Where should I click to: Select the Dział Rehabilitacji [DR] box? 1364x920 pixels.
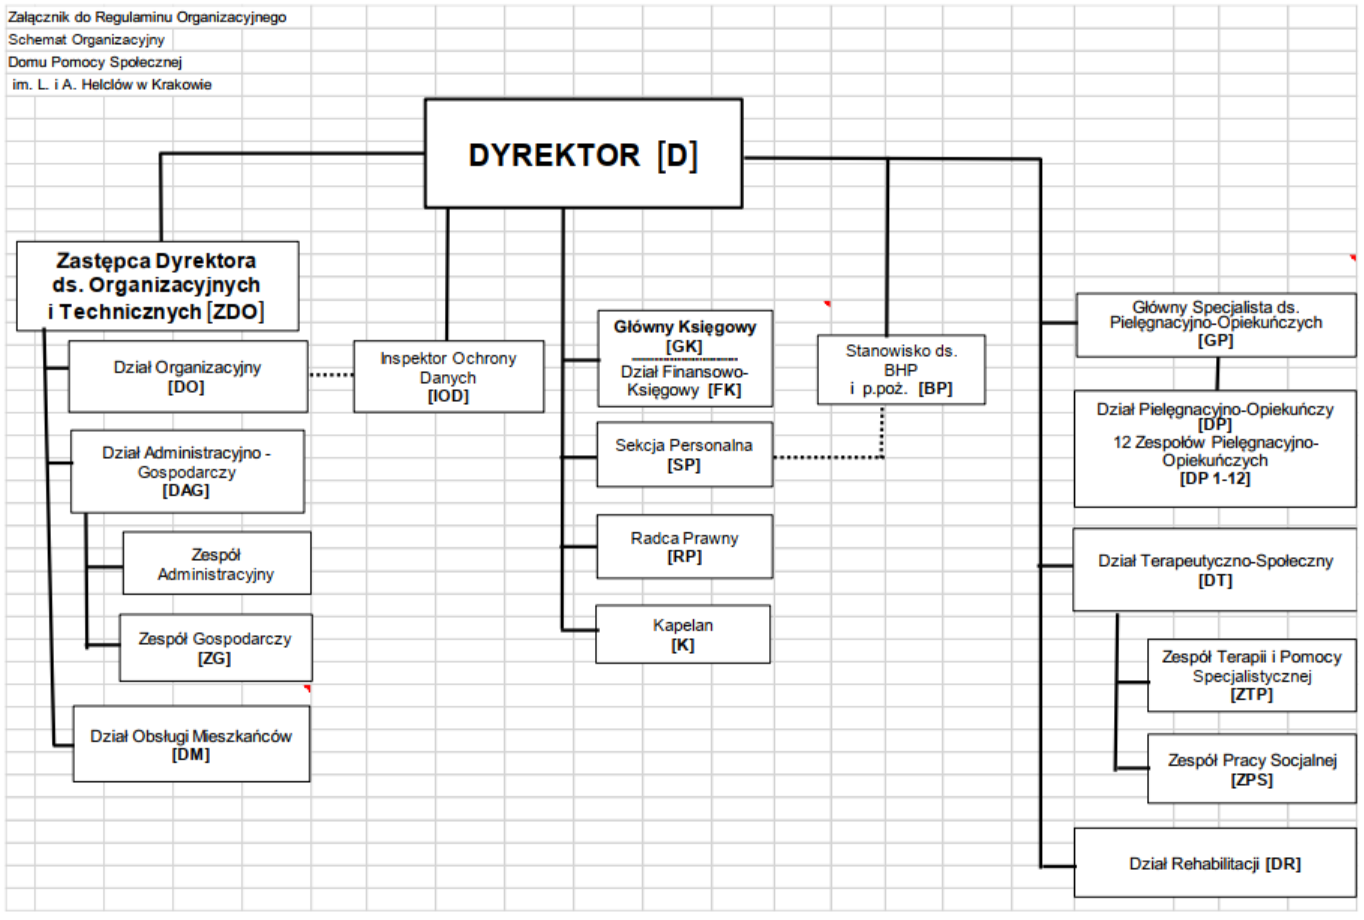[1215, 863]
